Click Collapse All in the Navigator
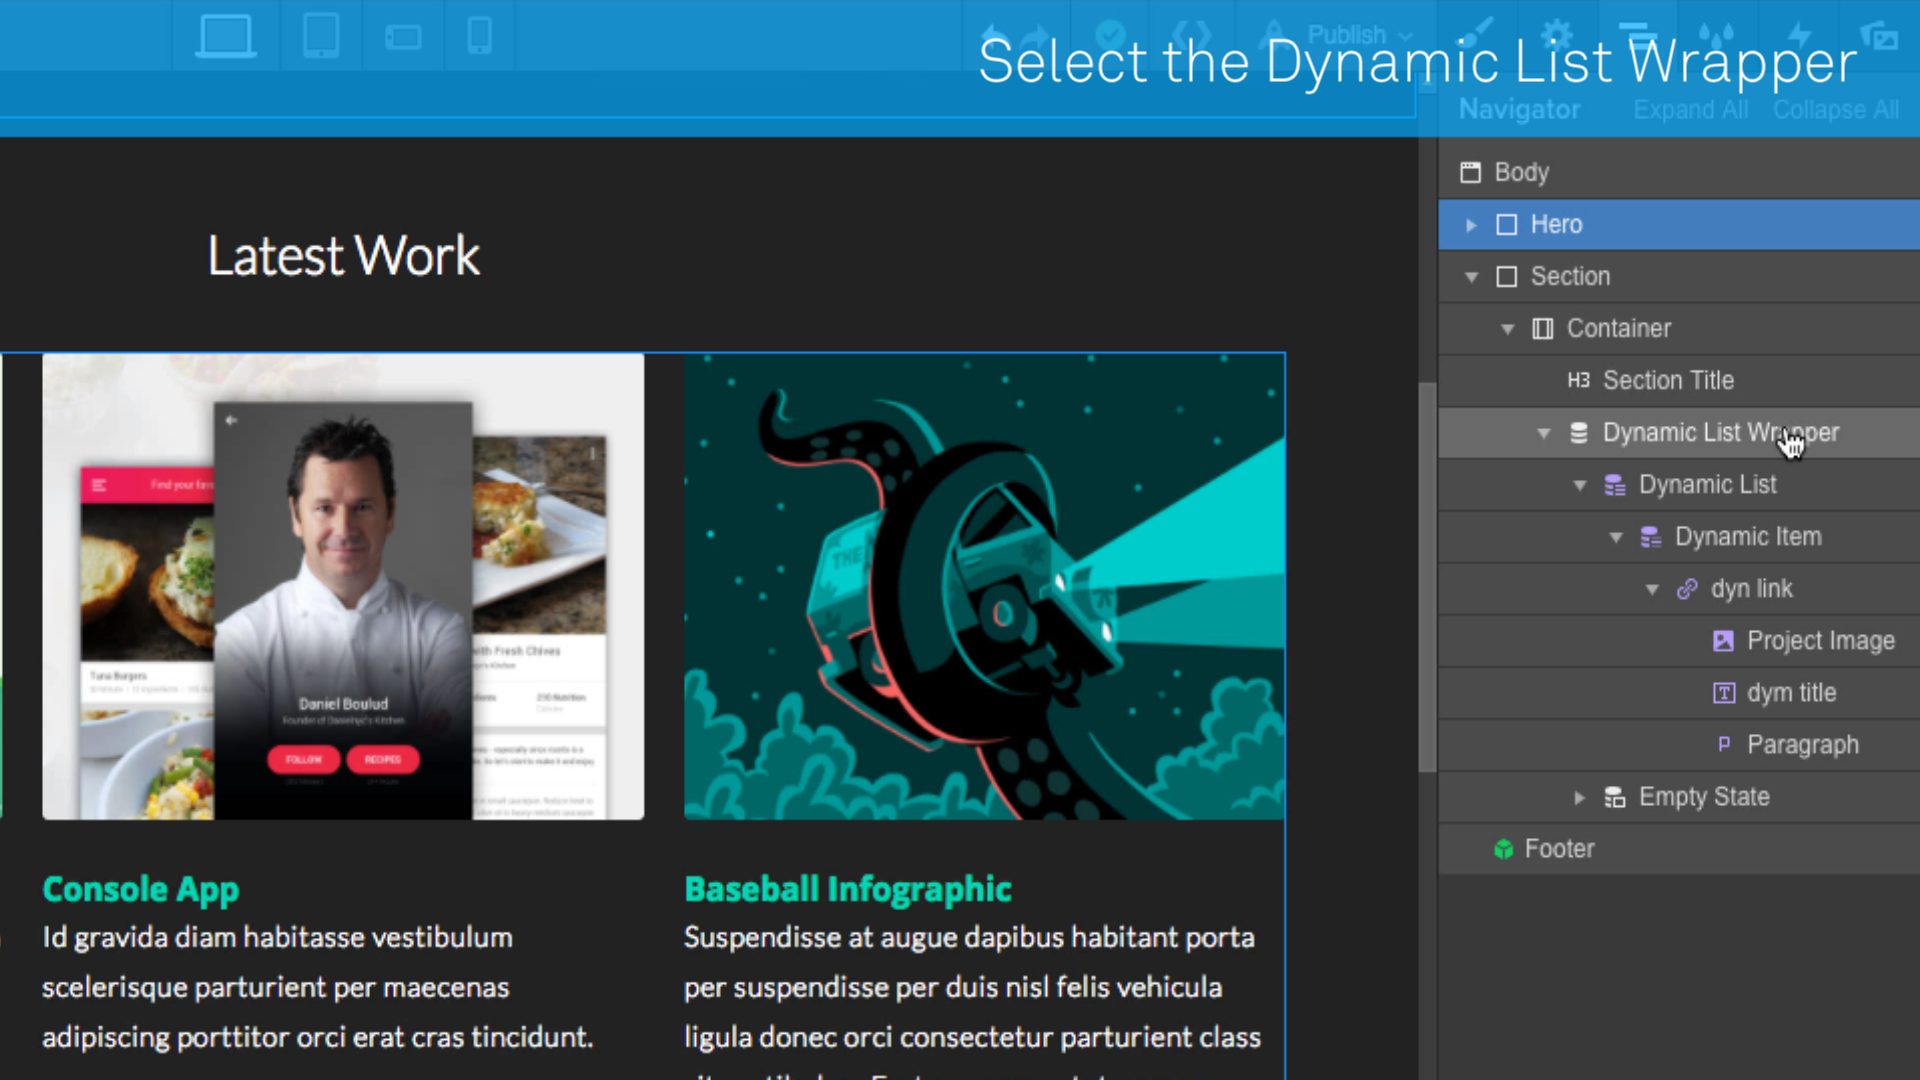Viewport: 1920px width, 1080px height. tap(1836, 109)
